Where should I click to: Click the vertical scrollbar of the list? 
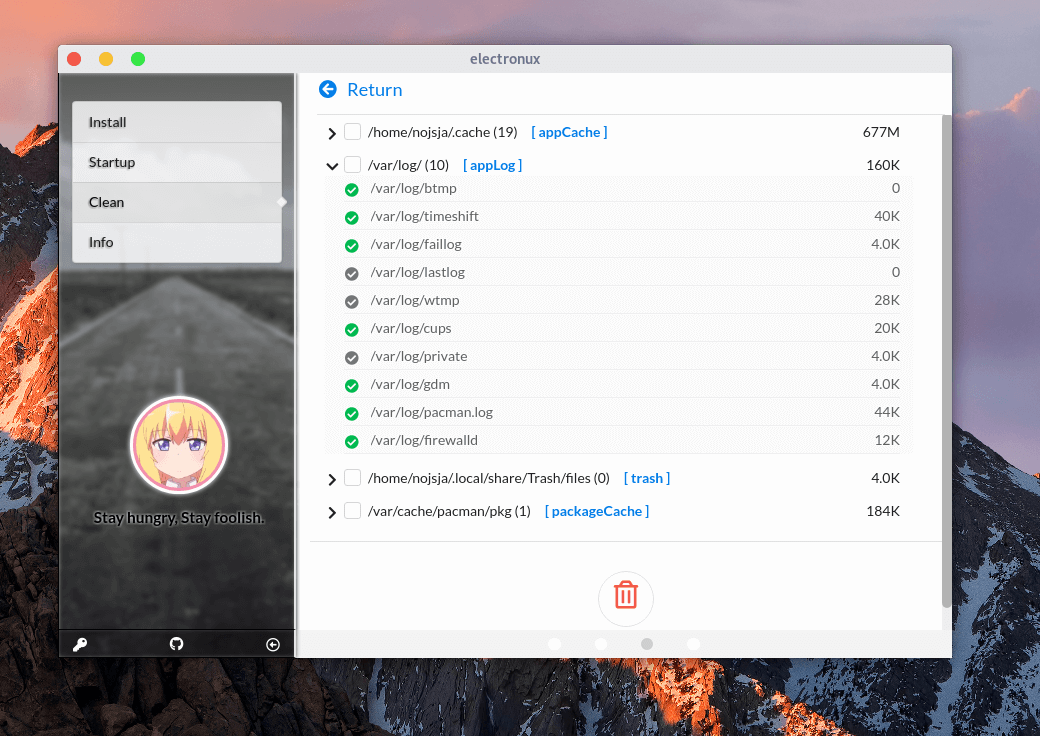point(946,360)
